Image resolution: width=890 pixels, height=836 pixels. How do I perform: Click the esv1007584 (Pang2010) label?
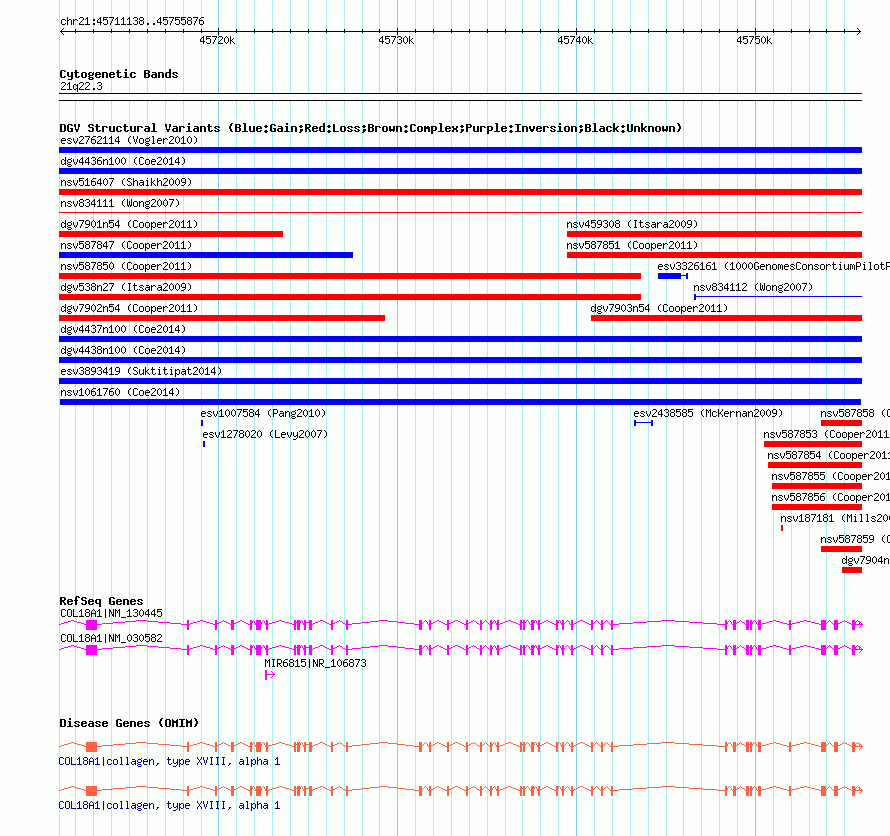click(x=263, y=413)
